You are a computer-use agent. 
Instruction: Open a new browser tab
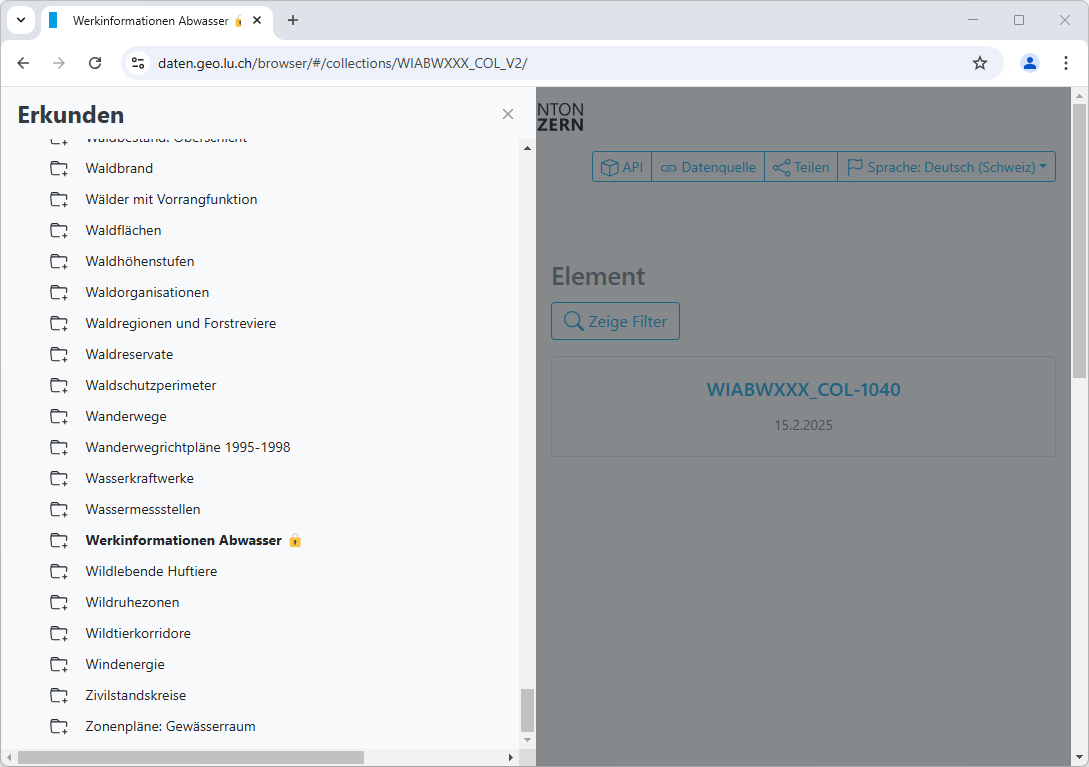point(293,20)
